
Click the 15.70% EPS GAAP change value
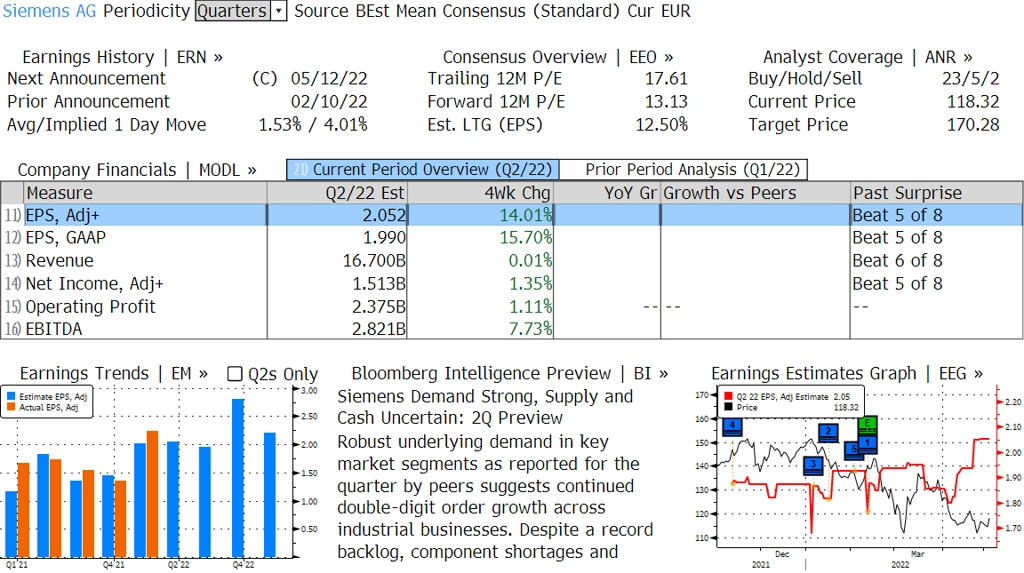coord(526,238)
